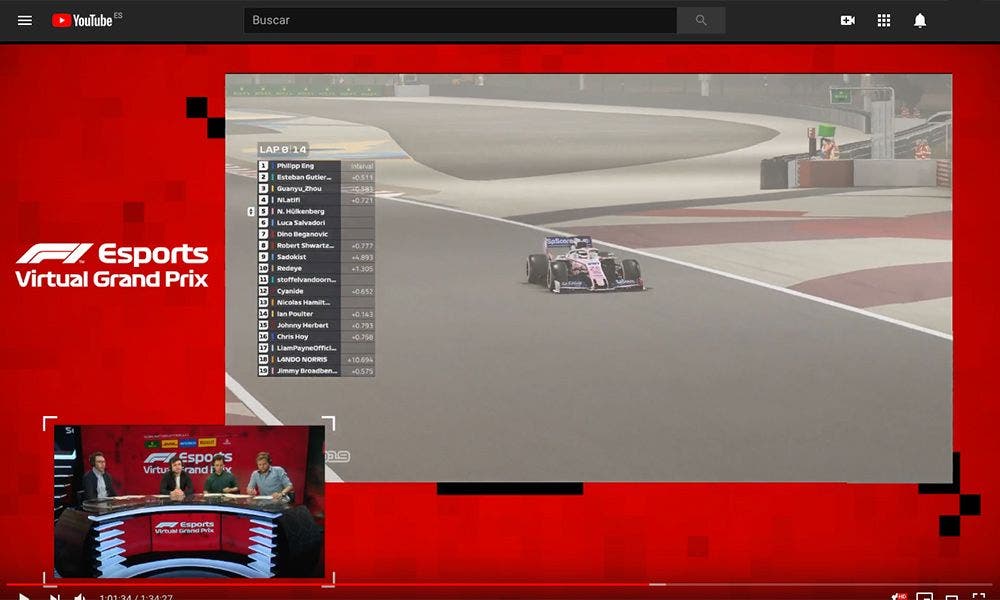Click the position arrows beside N. Hülkenberg
Screen dimensions: 1000x600
pos(251,212)
